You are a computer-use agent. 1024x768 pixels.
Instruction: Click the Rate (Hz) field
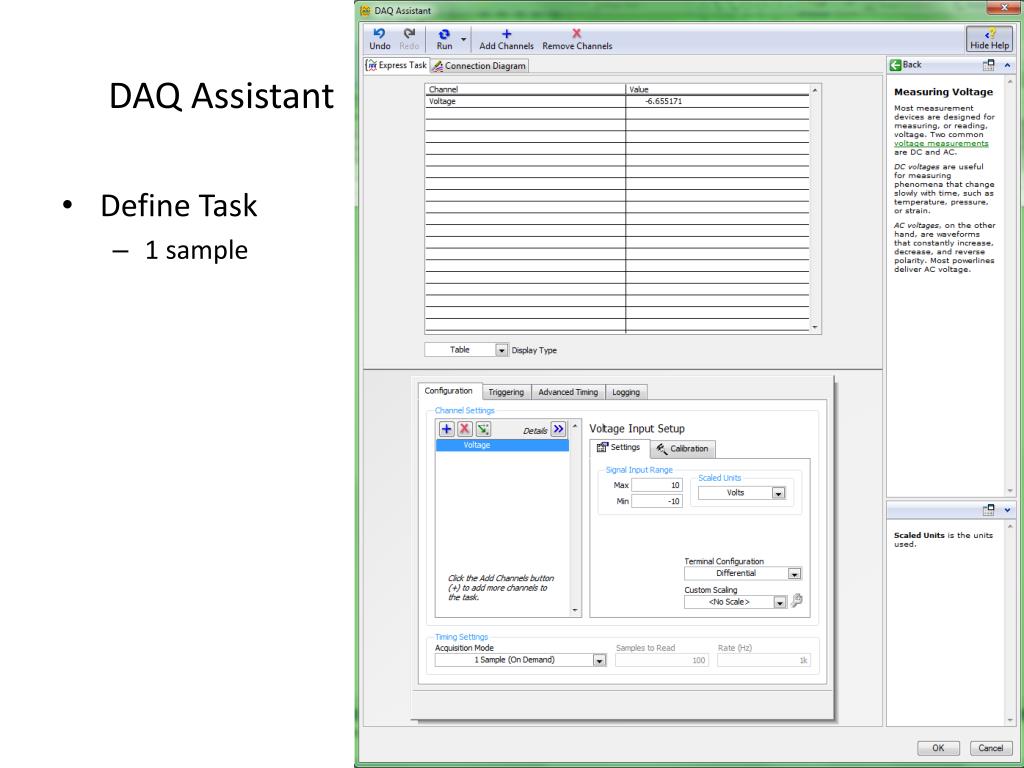(763, 660)
